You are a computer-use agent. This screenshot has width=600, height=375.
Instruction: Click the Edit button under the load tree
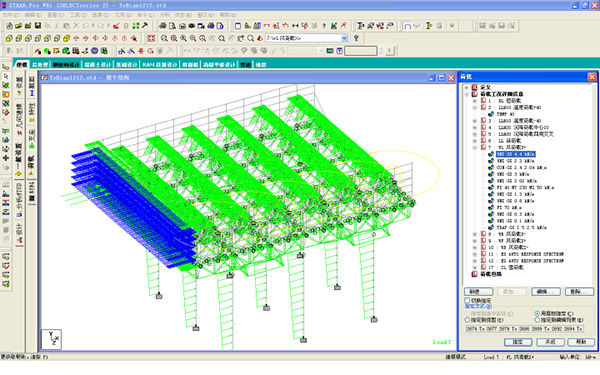tap(546, 292)
